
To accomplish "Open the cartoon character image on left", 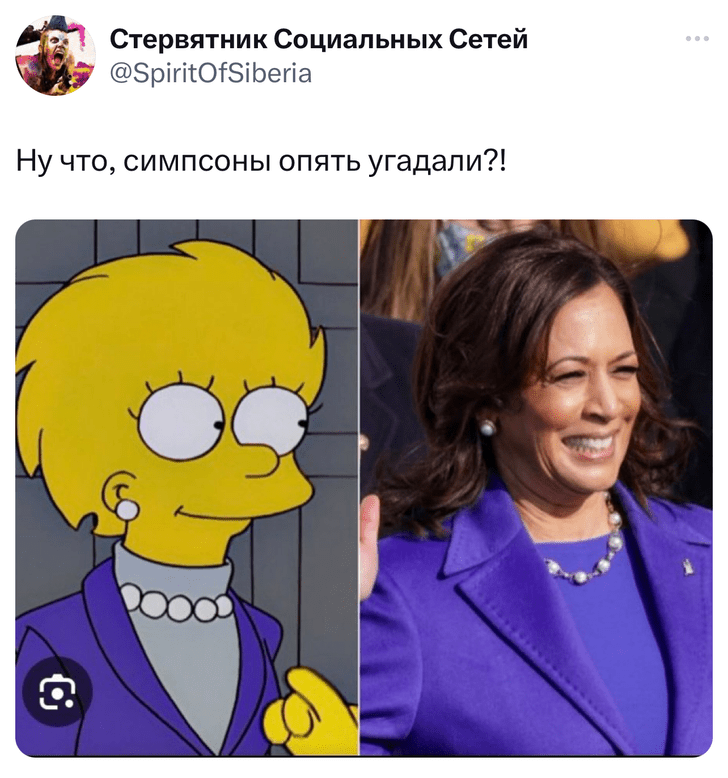I will [187, 488].
